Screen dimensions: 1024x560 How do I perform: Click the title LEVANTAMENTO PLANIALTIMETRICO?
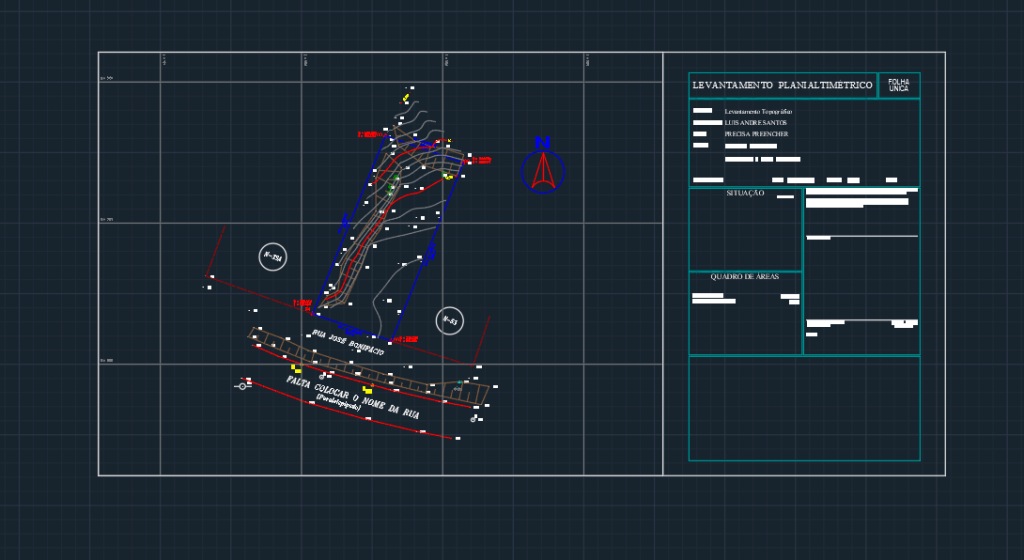[x=782, y=86]
